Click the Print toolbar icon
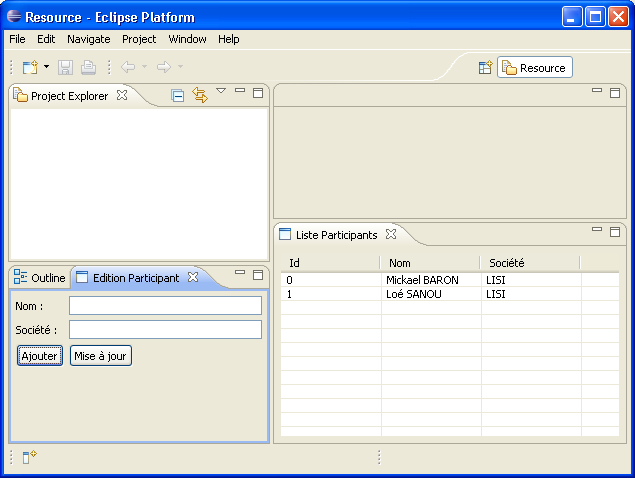The width and height of the screenshot is (635, 478). pyautogui.click(x=89, y=68)
